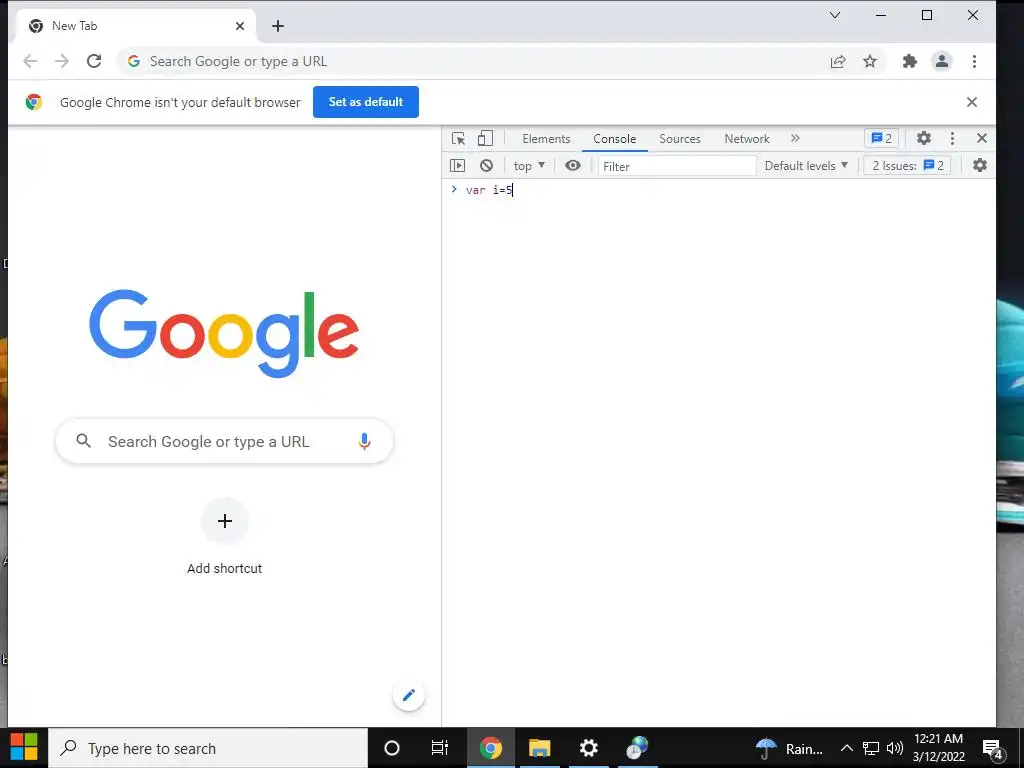The image size is (1024, 768).
Task: Create a live expression with eye icon
Action: click(573, 166)
